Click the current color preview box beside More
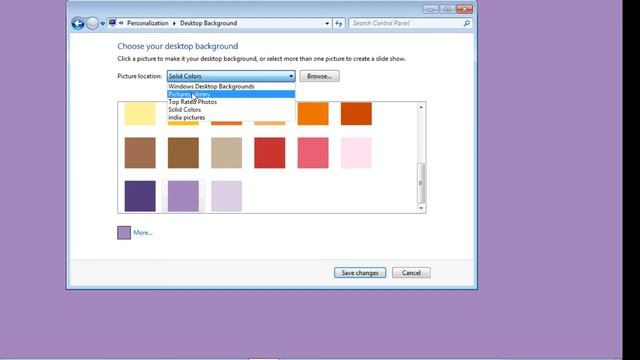 [124, 233]
